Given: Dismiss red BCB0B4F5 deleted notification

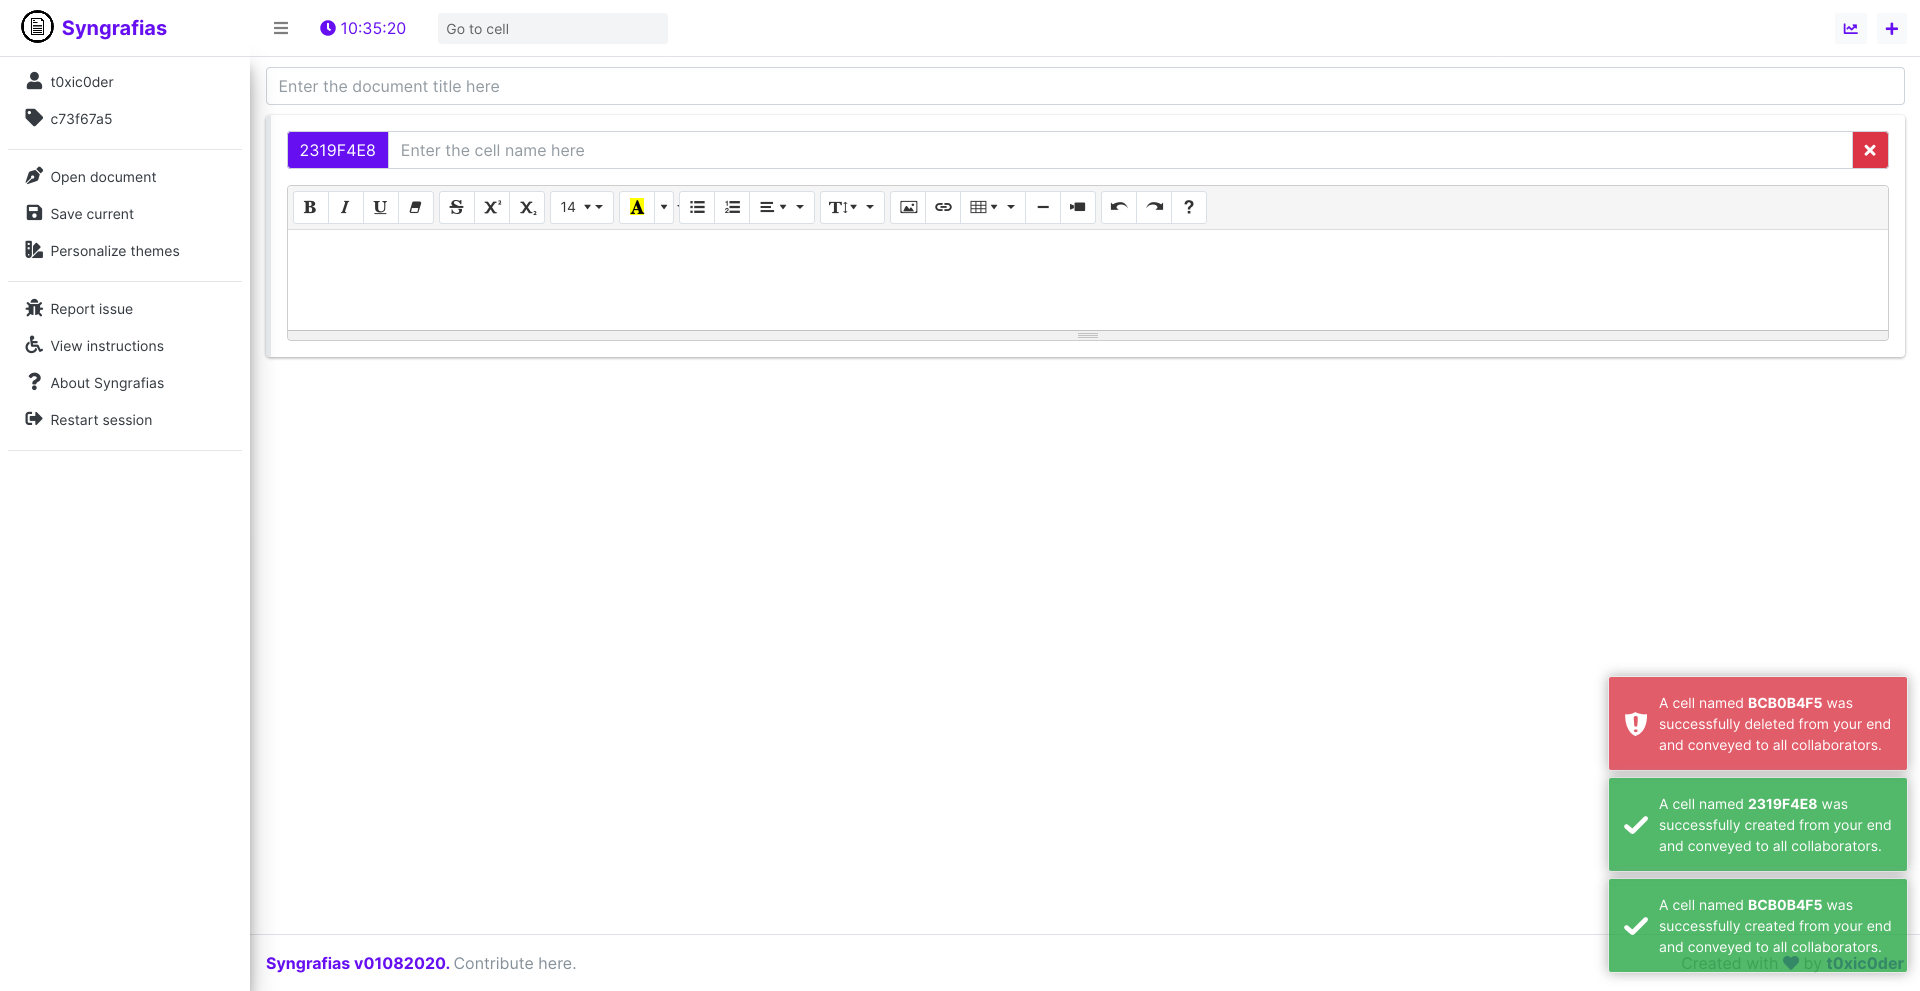Looking at the screenshot, I should pyautogui.click(x=1757, y=724).
